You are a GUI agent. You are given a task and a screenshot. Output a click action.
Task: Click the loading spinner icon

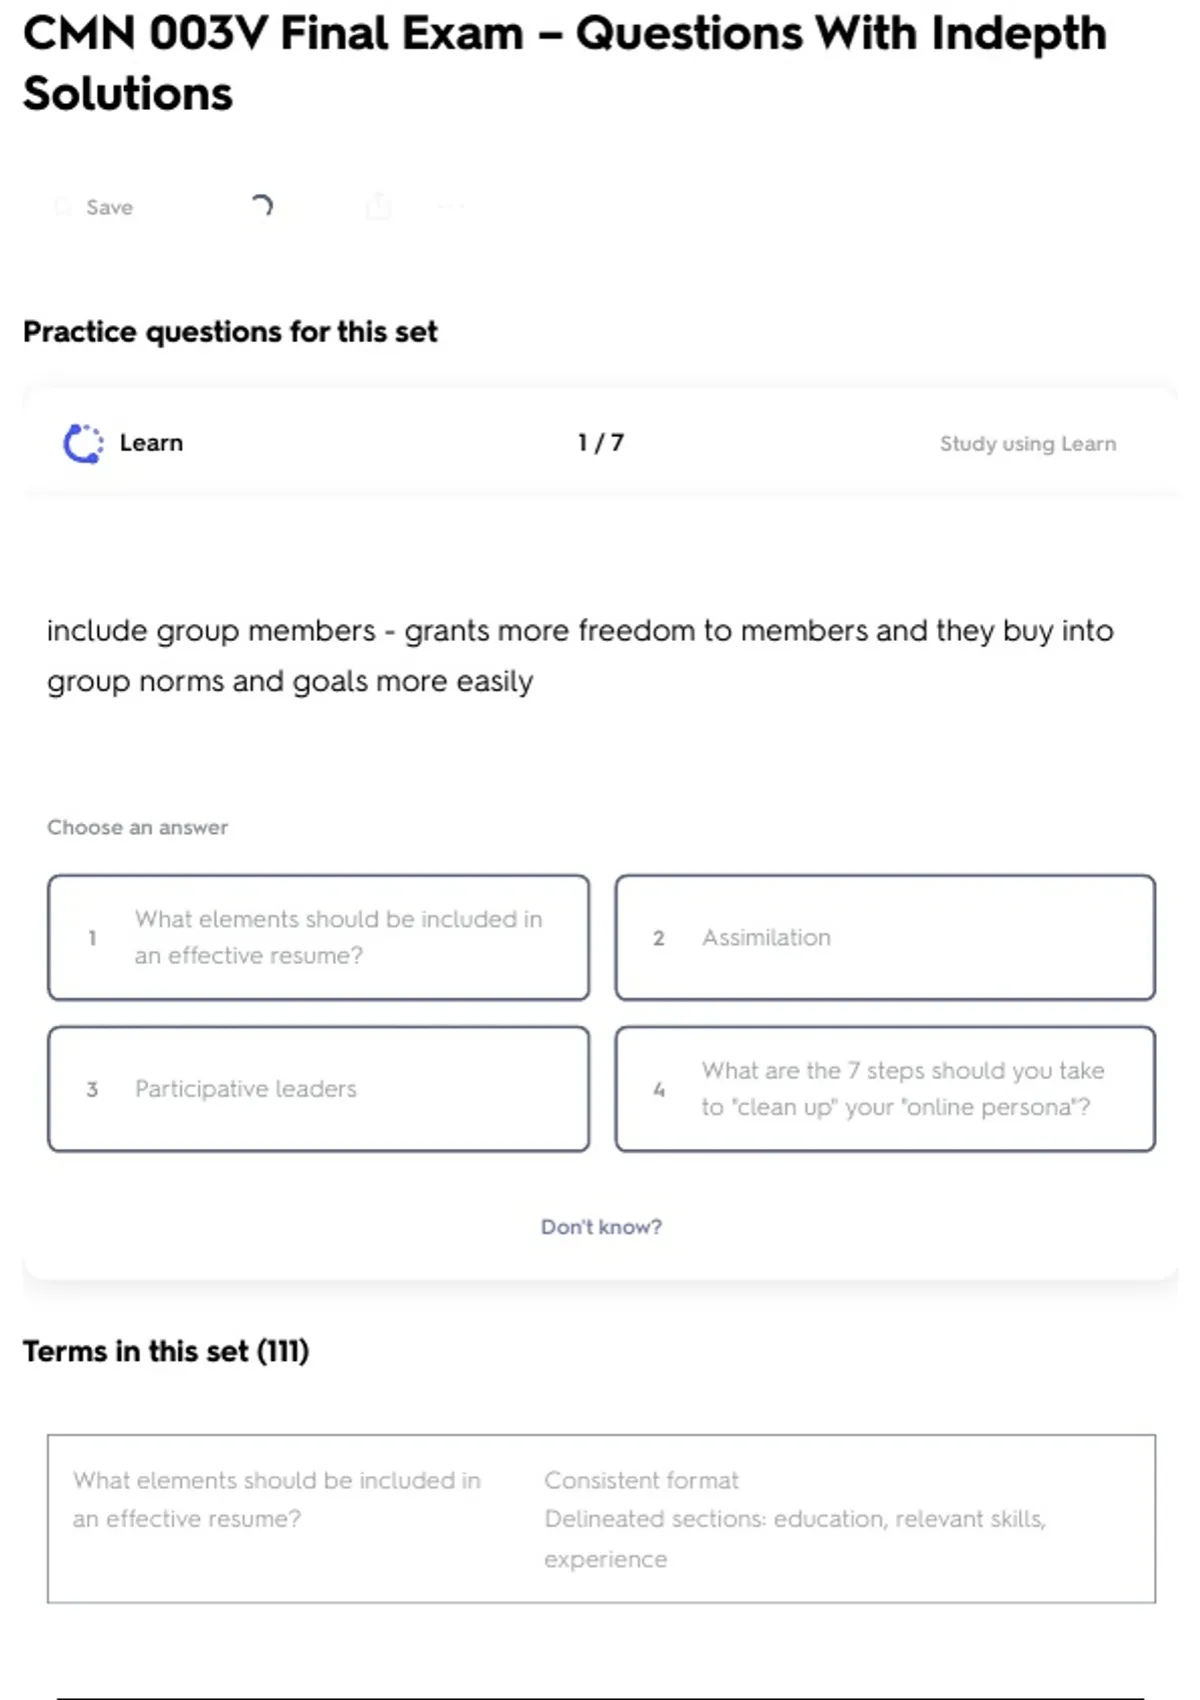(262, 206)
